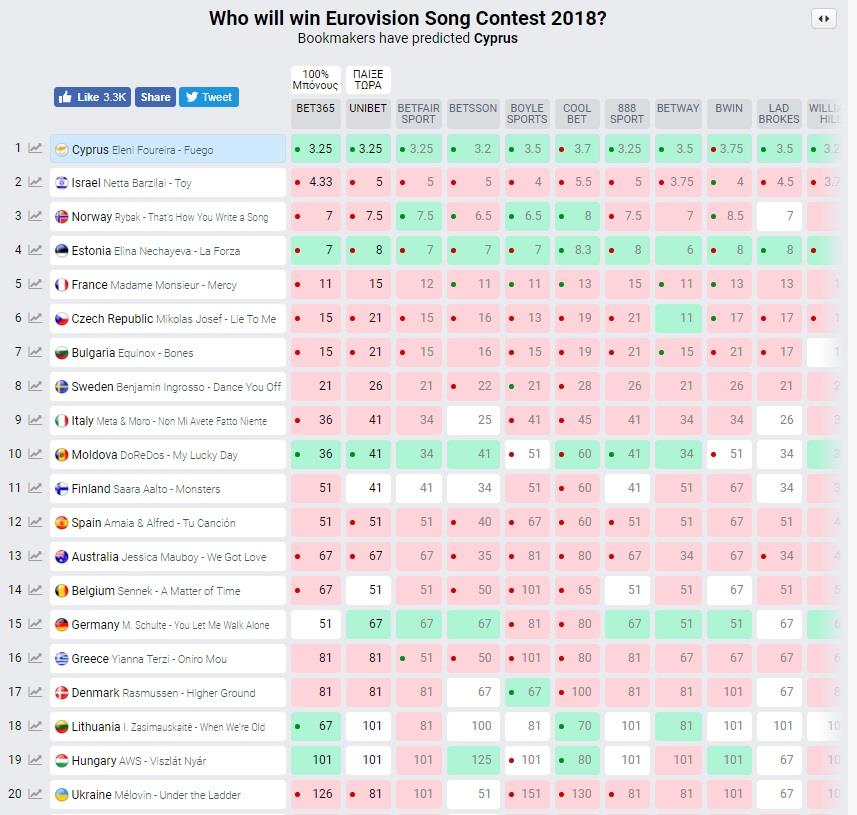This screenshot has height=815, width=857.
Task: Open the graph icon next to Ukraine
Action: point(35,794)
